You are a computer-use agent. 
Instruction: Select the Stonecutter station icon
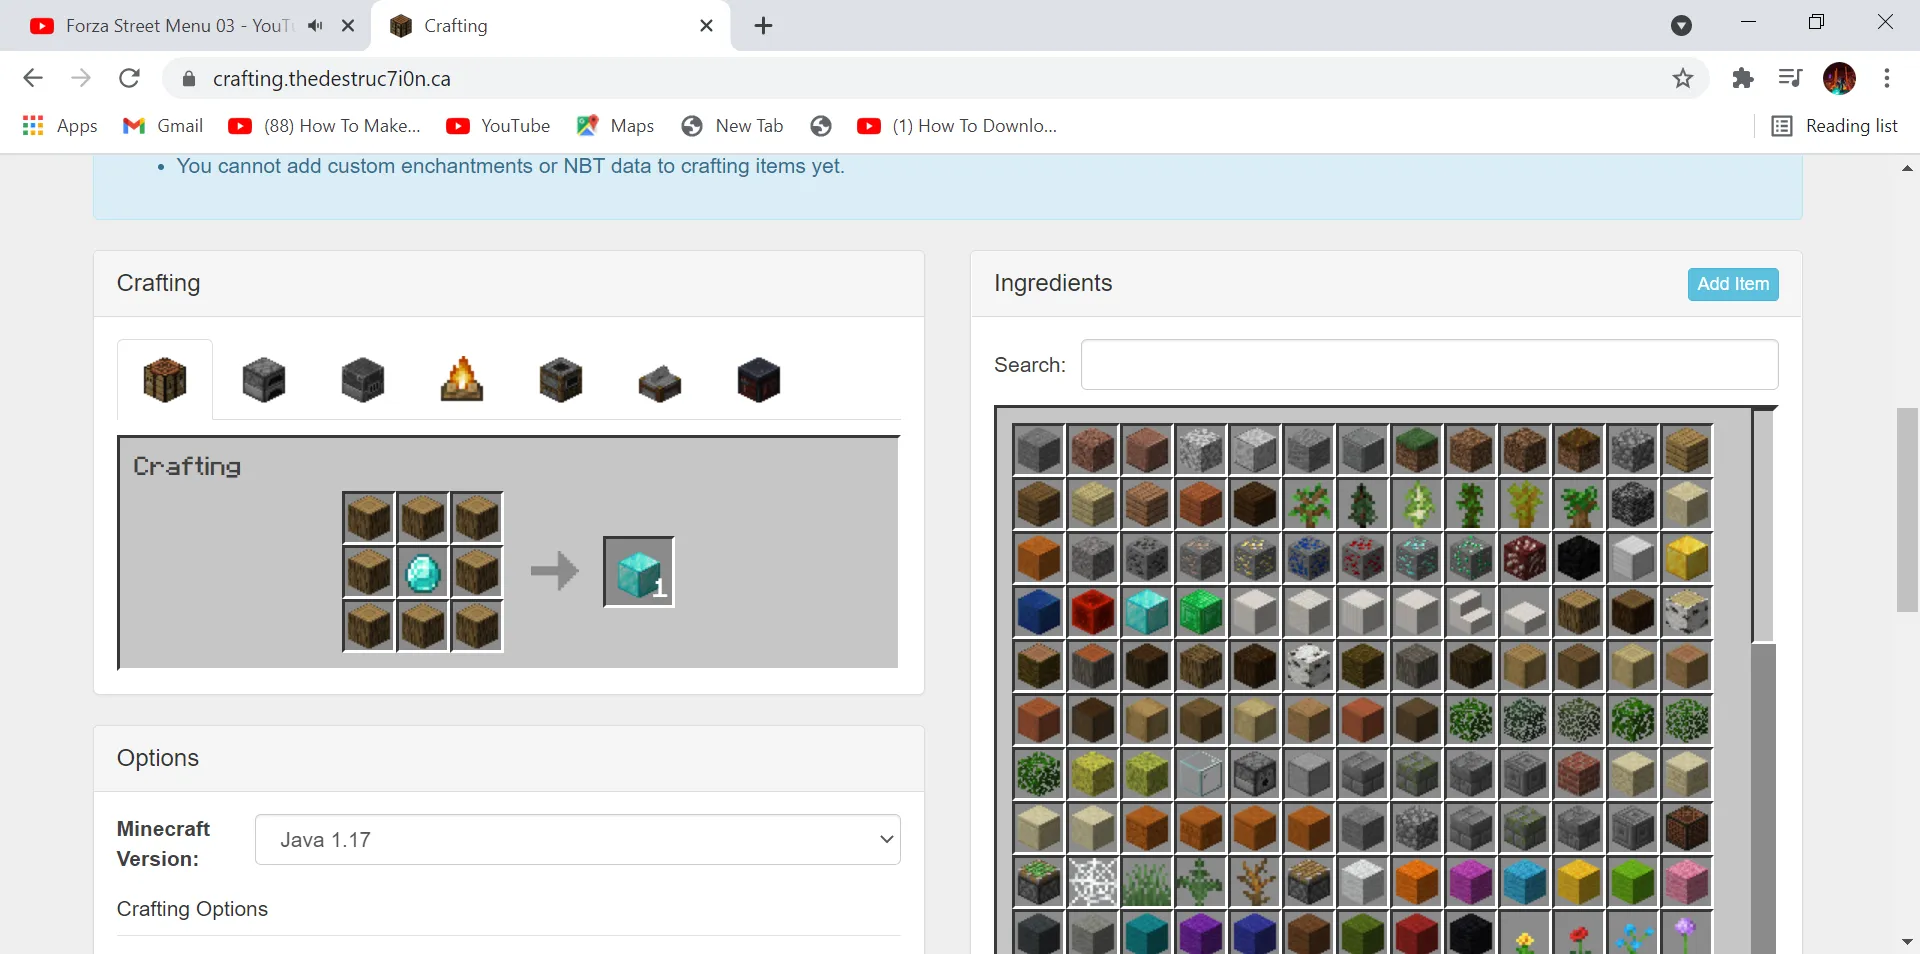pos(658,380)
